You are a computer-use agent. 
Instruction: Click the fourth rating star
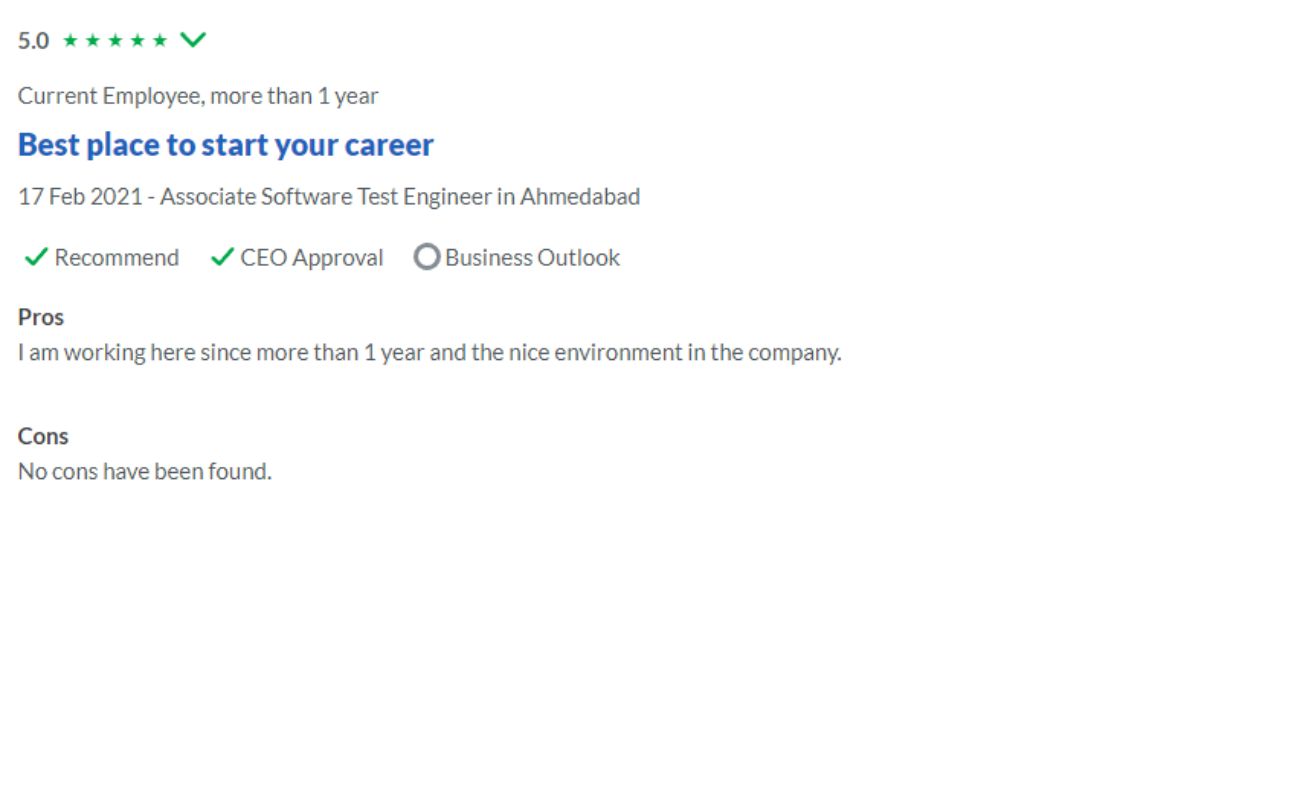coord(137,41)
